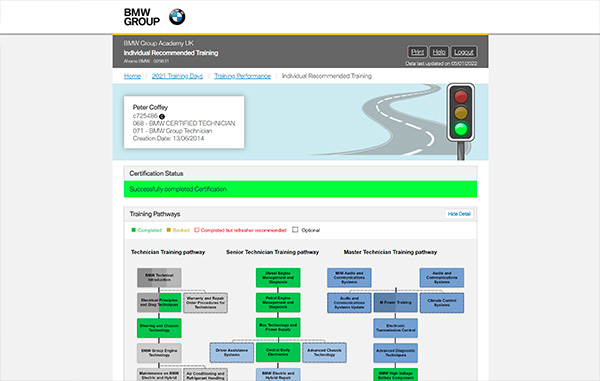Open Steering and Chassis Technology course box

(x=159, y=328)
